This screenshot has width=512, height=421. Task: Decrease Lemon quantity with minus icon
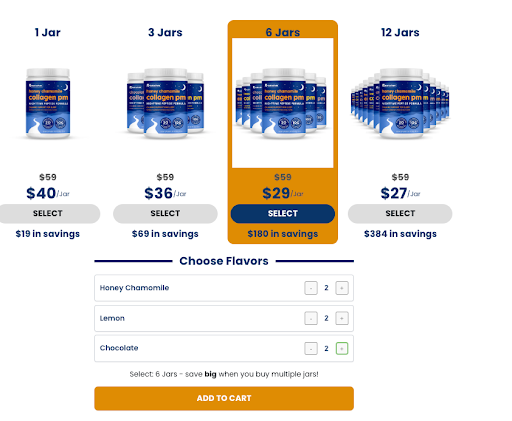[311, 318]
